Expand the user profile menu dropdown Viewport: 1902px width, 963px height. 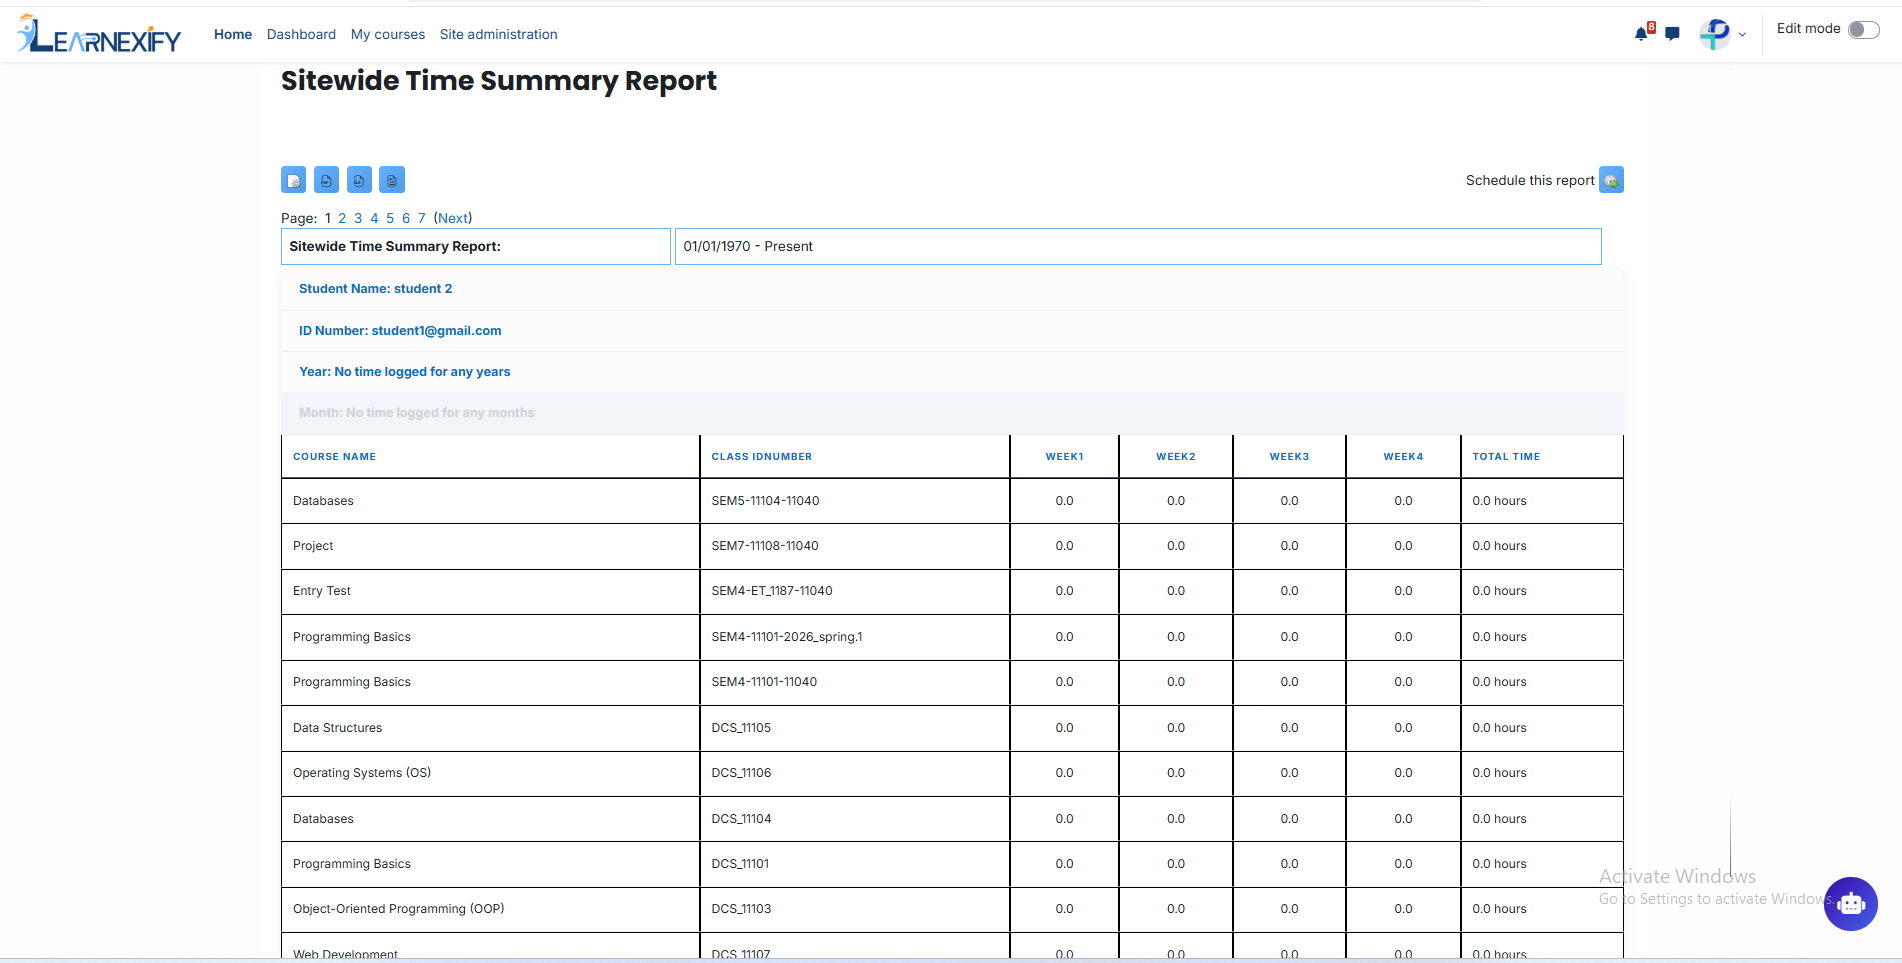coord(1723,34)
